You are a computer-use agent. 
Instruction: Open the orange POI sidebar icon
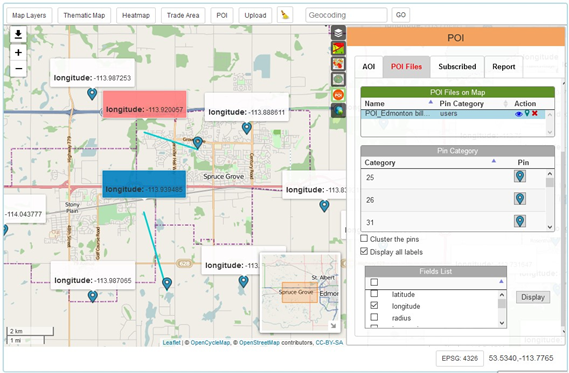point(338,95)
